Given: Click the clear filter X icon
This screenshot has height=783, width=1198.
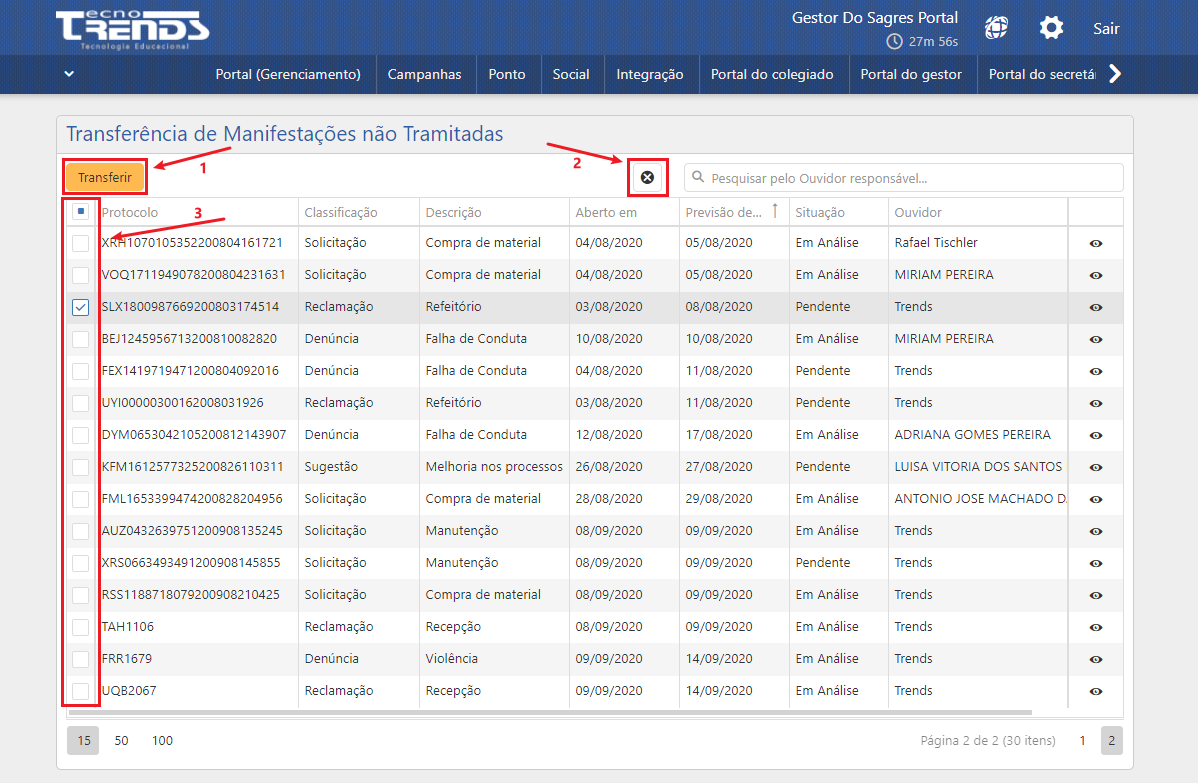Looking at the screenshot, I should click(x=647, y=178).
